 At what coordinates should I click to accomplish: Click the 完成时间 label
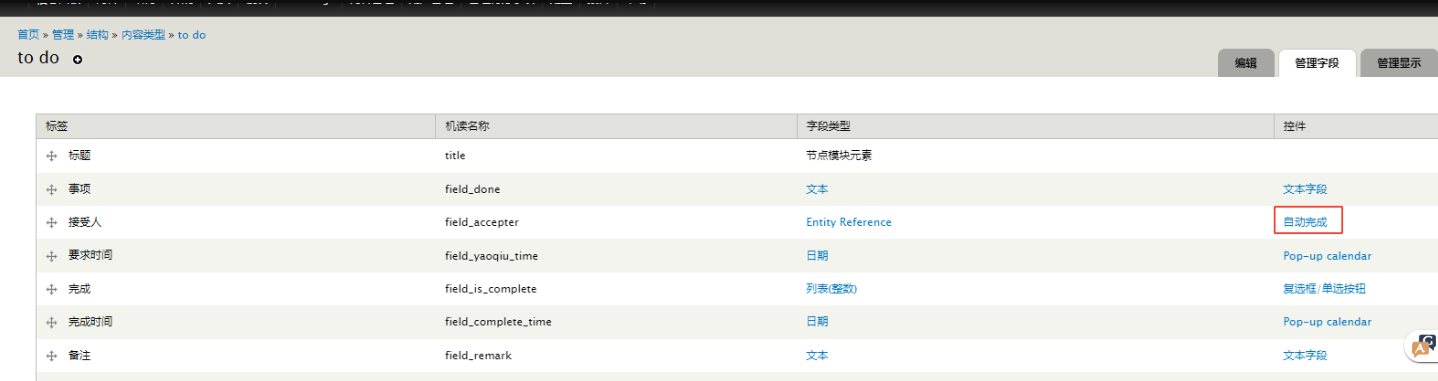coord(90,322)
